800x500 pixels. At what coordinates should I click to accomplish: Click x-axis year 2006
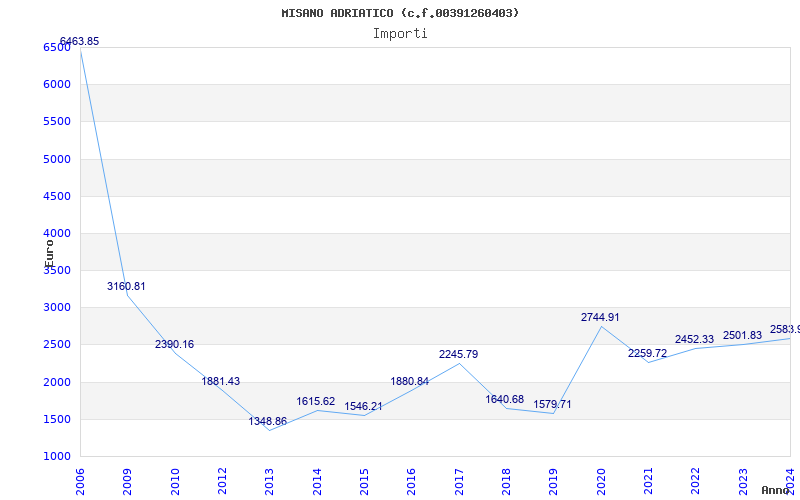80,482
